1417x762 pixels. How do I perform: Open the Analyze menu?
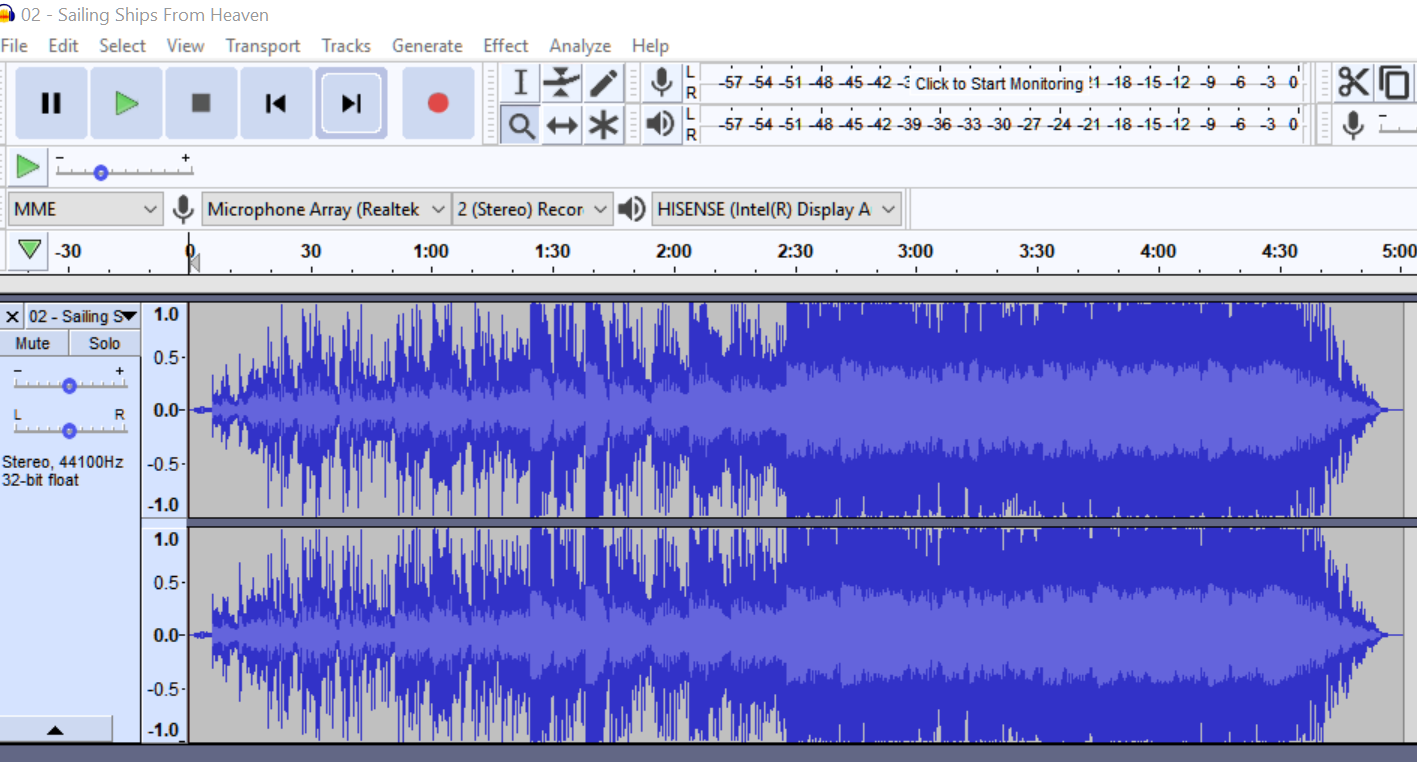point(580,46)
